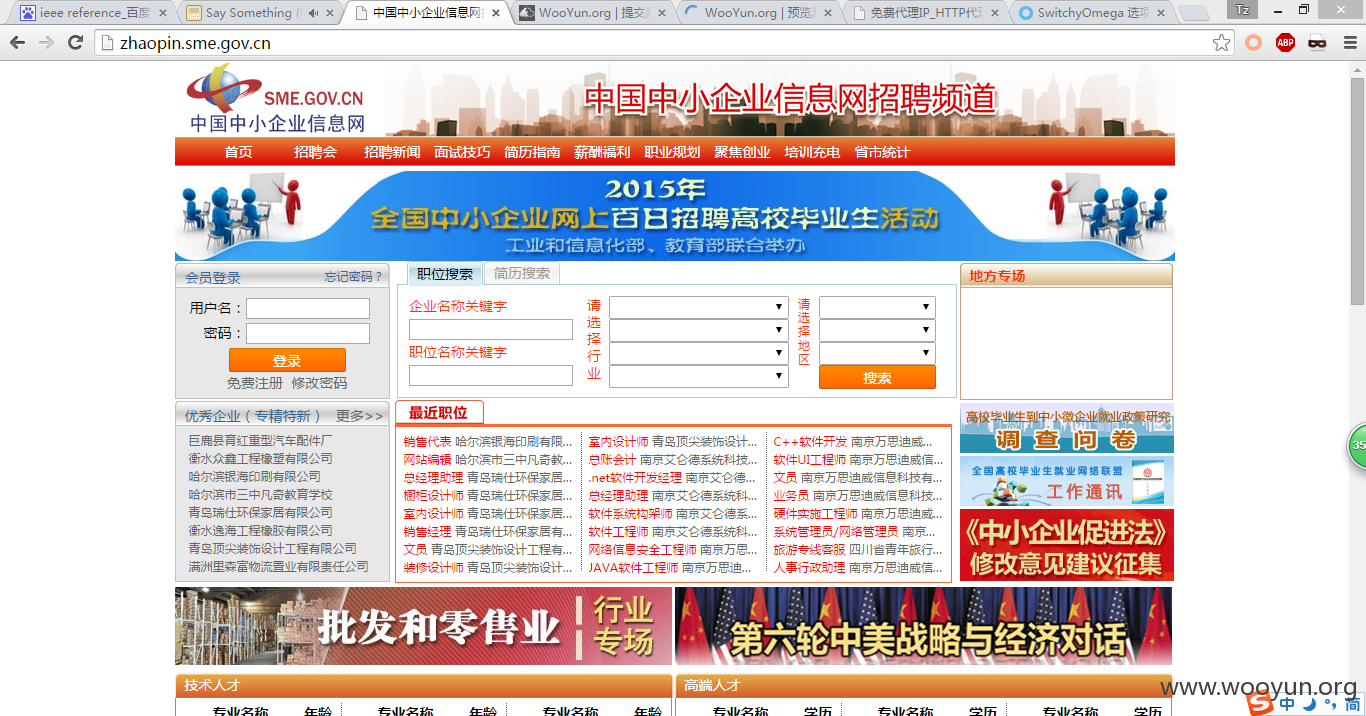Open first 请选择地区 dropdown

[x=877, y=307]
